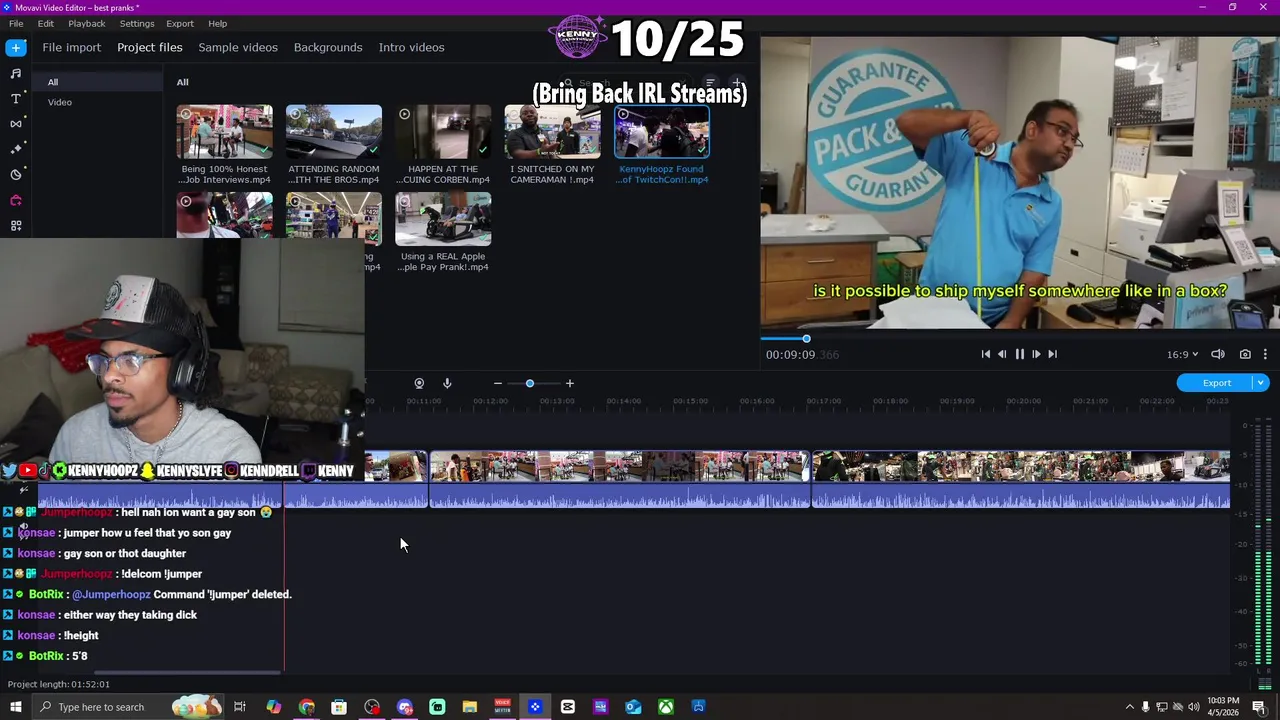Open the import media plus button
Image resolution: width=1280 pixels, height=720 pixels.
(15, 47)
